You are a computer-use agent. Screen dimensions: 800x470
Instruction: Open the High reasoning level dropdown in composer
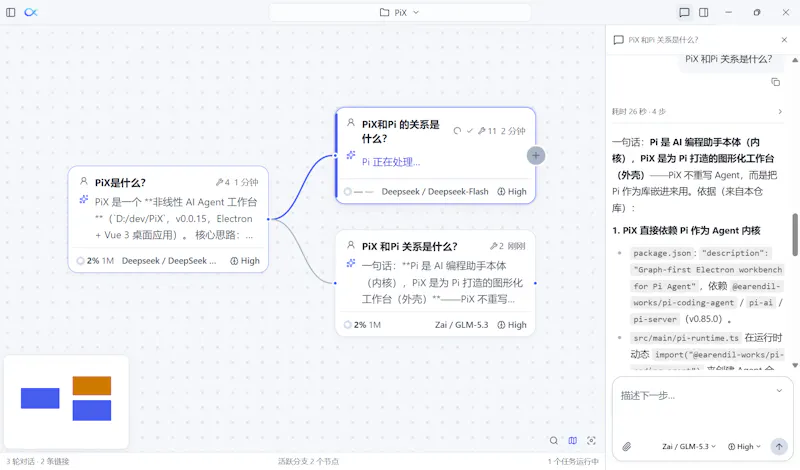744,447
